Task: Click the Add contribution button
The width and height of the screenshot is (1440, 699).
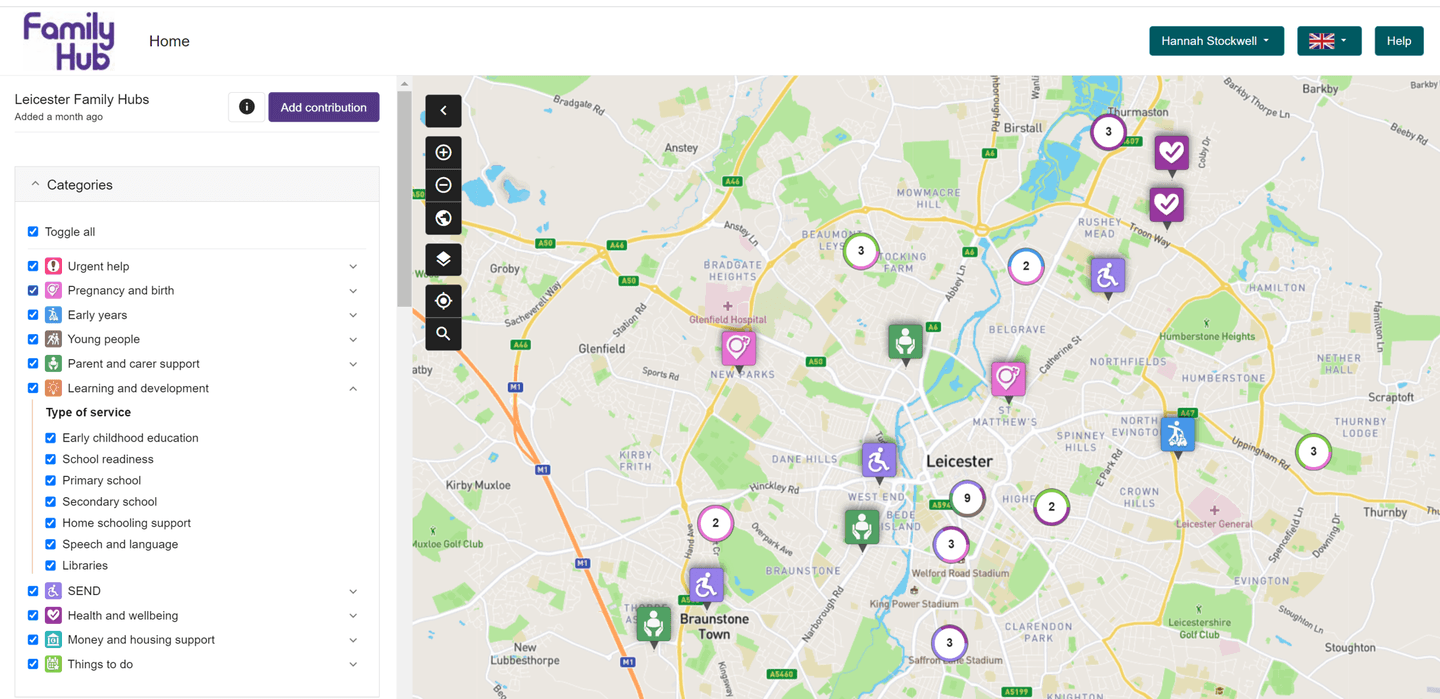Action: pos(323,107)
